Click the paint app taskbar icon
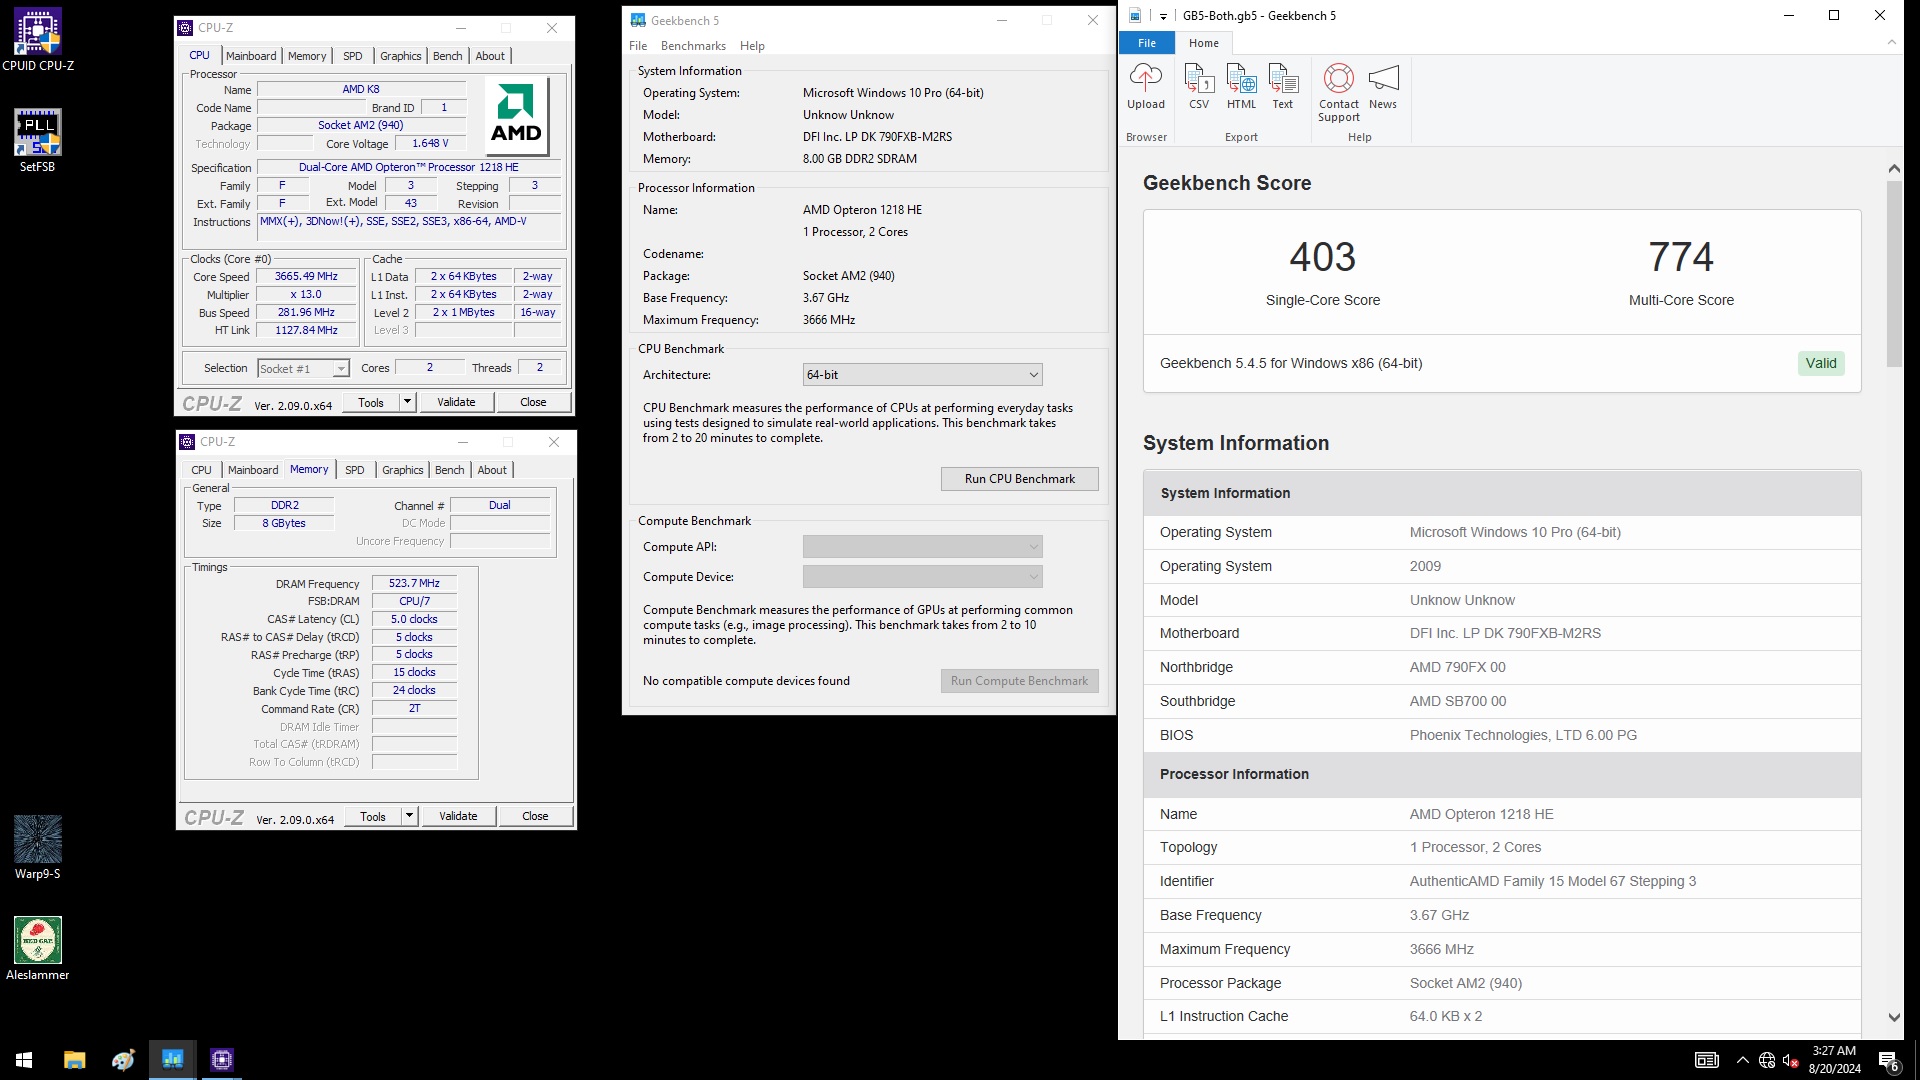 tap(123, 1059)
